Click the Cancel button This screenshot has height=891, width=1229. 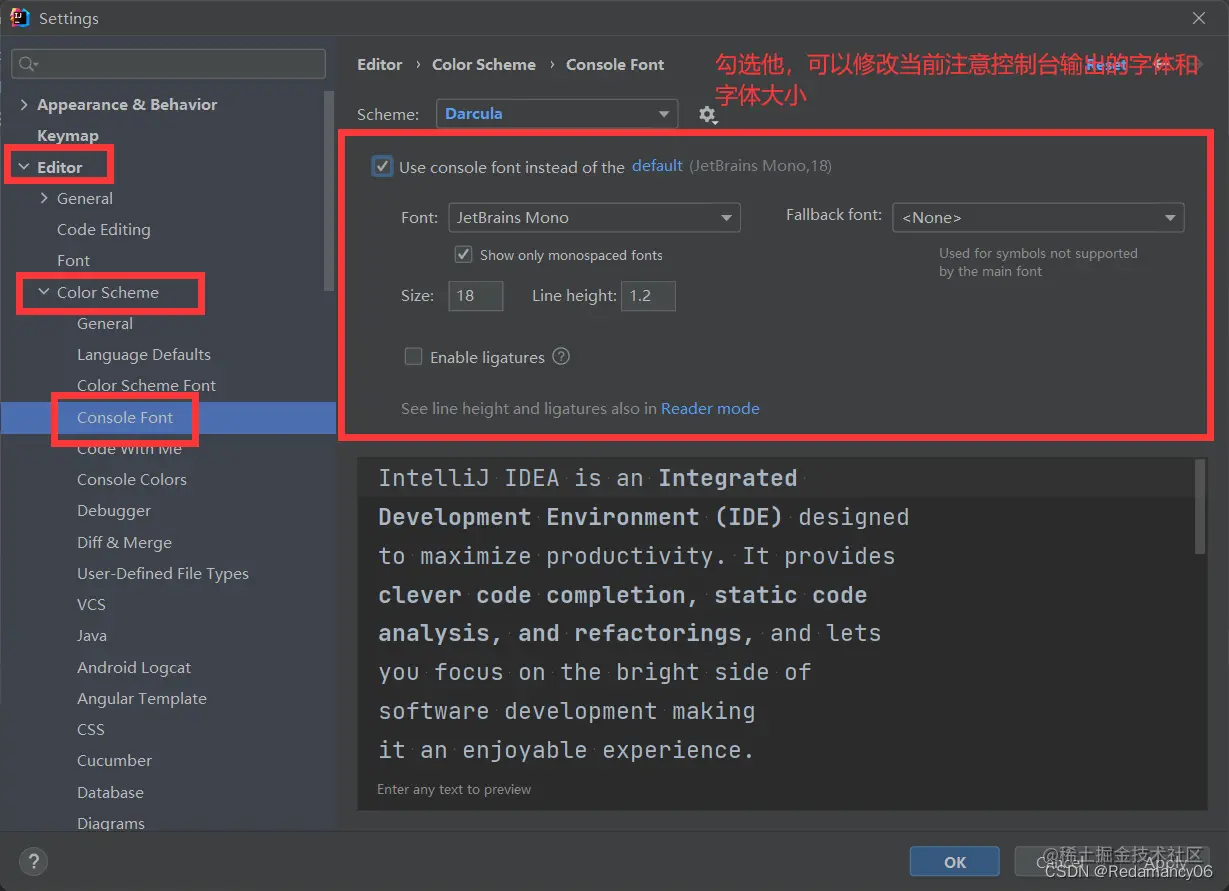click(1059, 861)
